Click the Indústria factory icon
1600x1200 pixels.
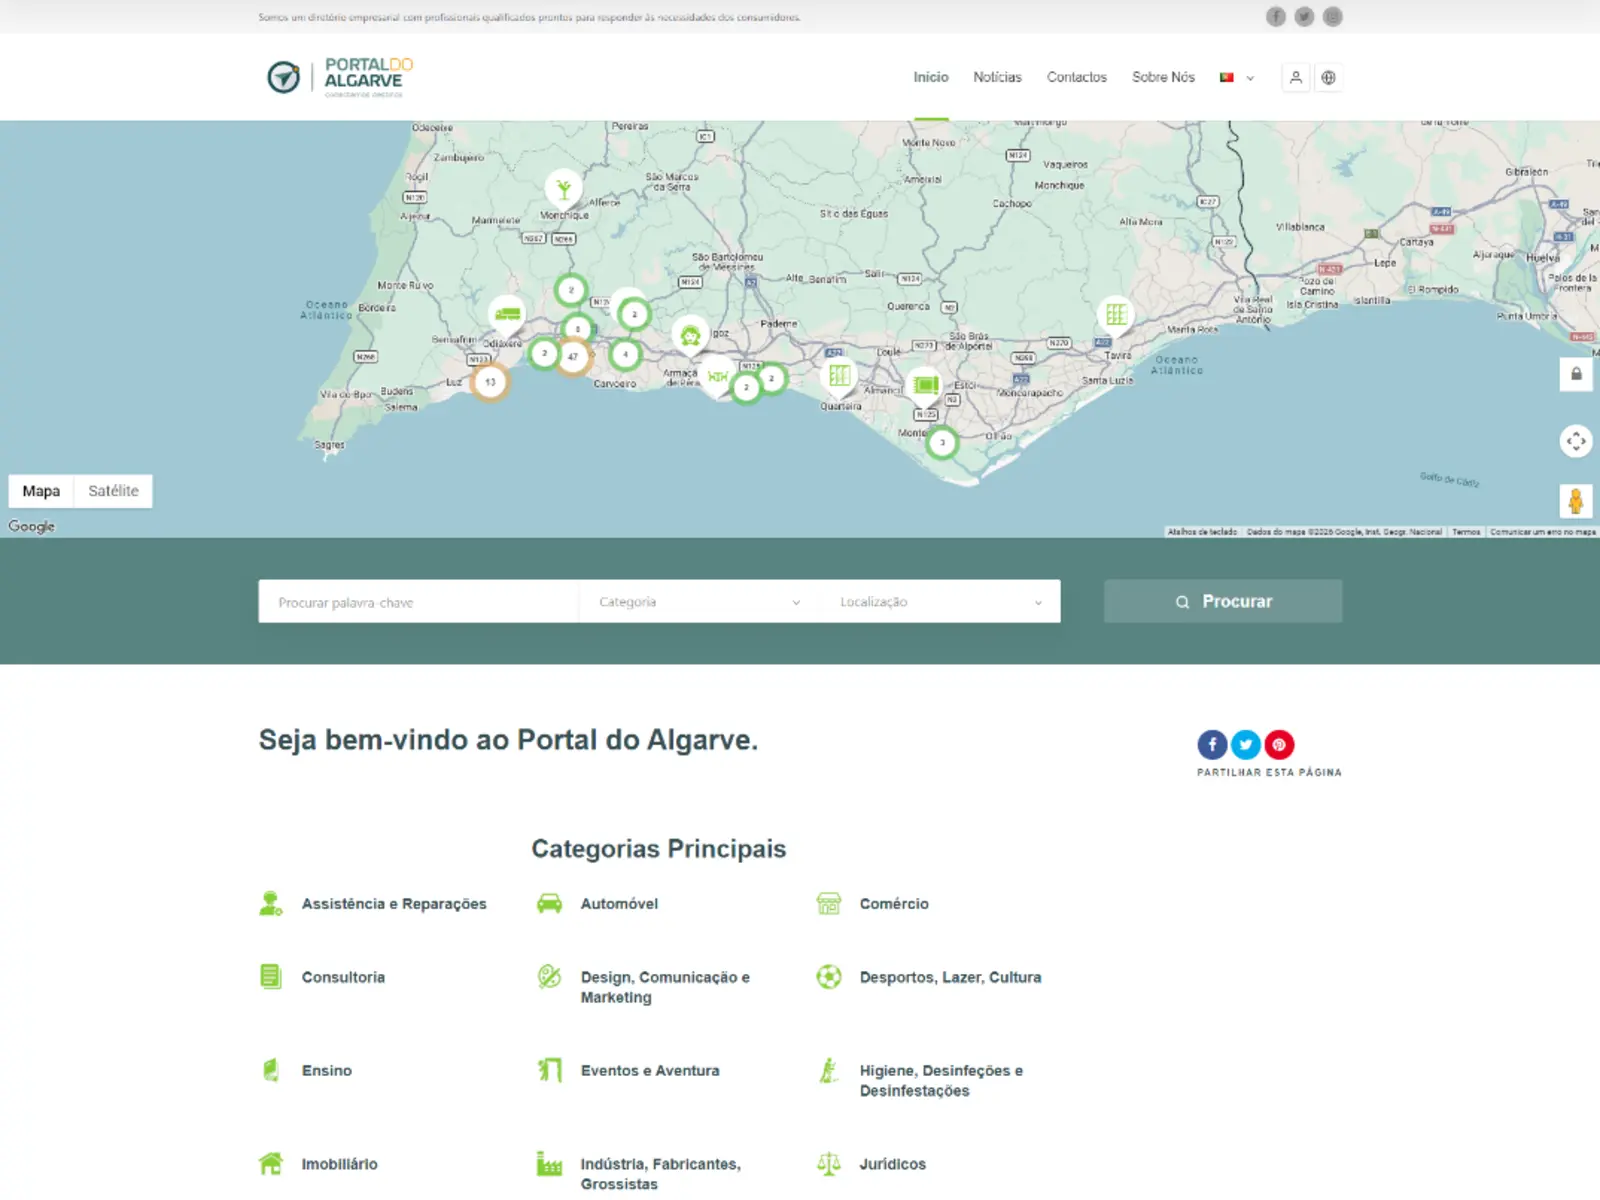pyautogui.click(x=549, y=1163)
